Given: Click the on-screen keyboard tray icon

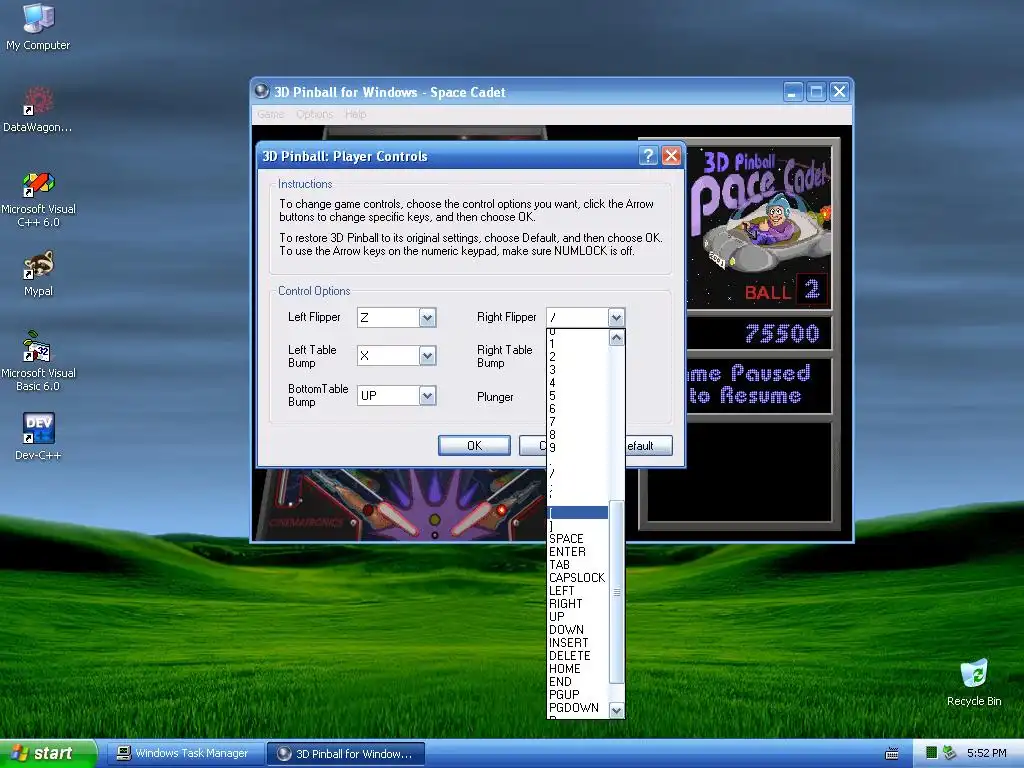Looking at the screenshot, I should click(891, 754).
